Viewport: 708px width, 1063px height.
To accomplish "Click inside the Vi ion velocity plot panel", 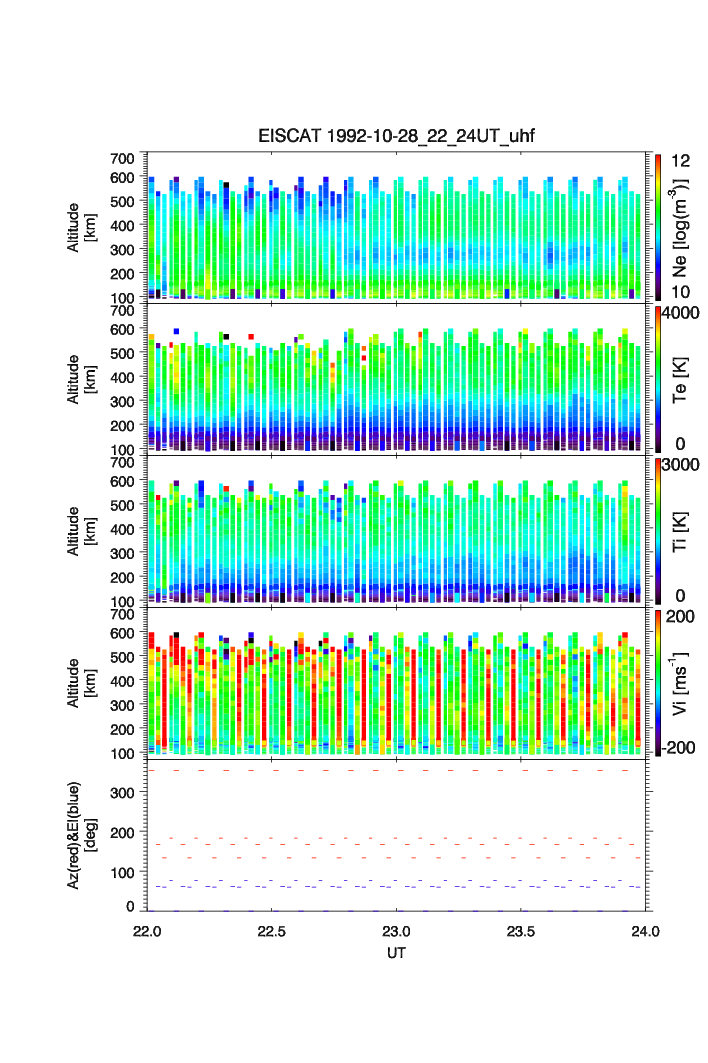I will click(x=396, y=682).
